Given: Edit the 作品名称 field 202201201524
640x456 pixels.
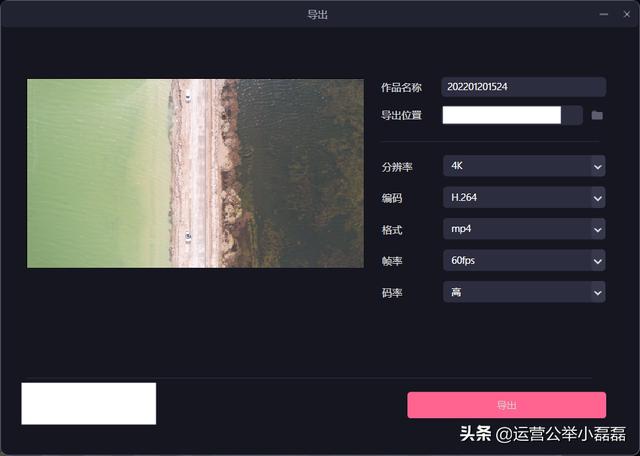Looking at the screenshot, I should coord(524,87).
